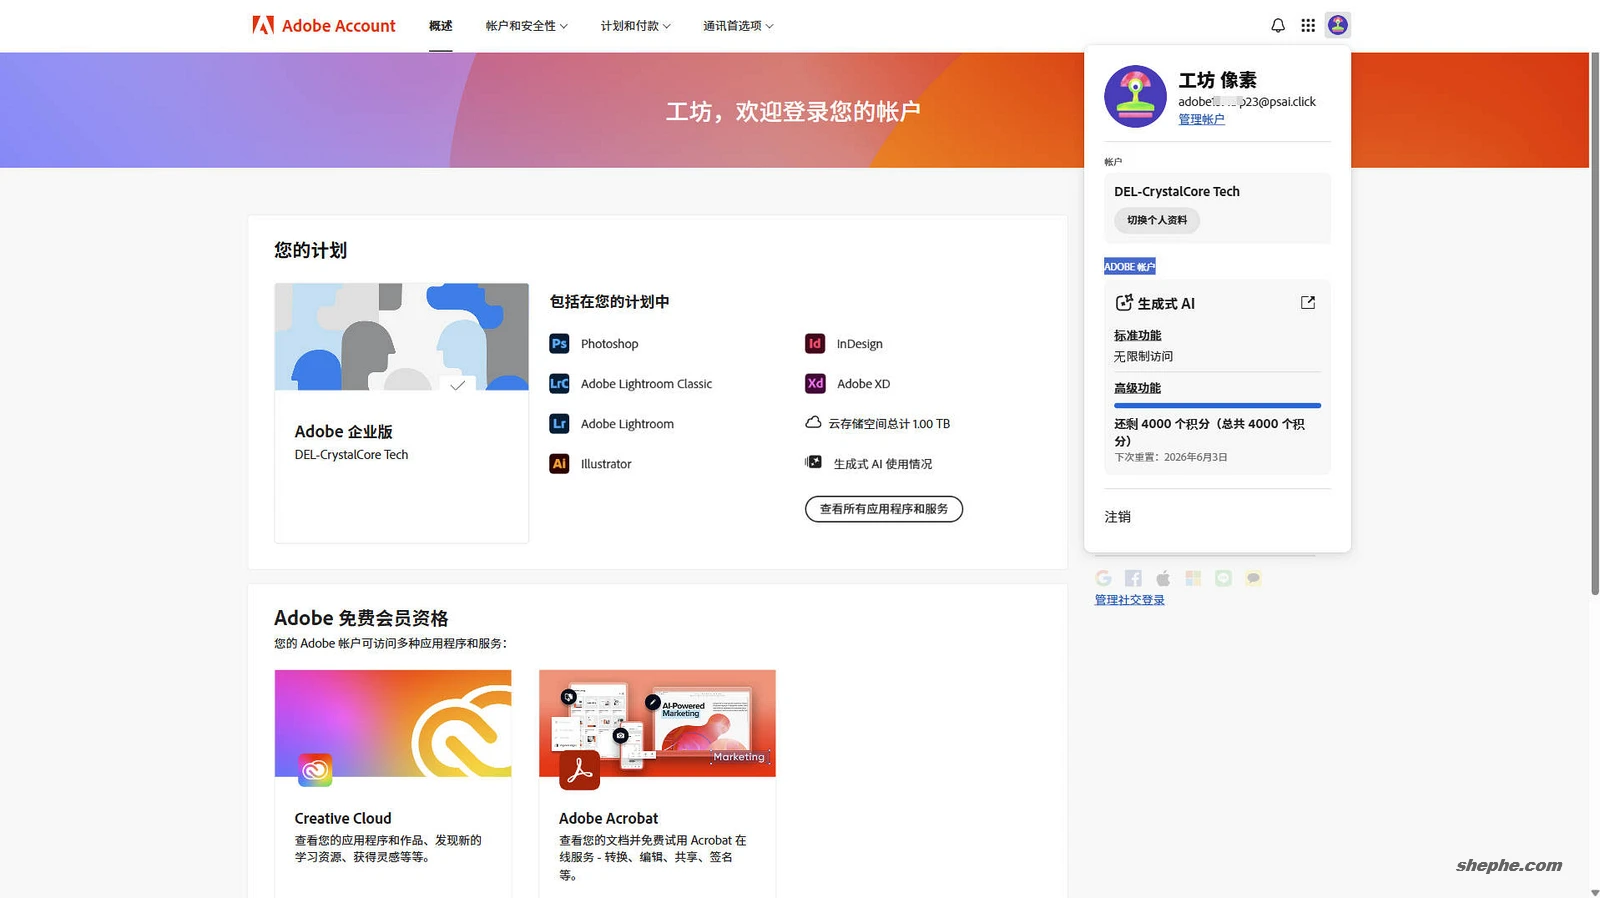The image size is (1600, 898).
Task: Click the Facebook social login icon
Action: (1133, 578)
